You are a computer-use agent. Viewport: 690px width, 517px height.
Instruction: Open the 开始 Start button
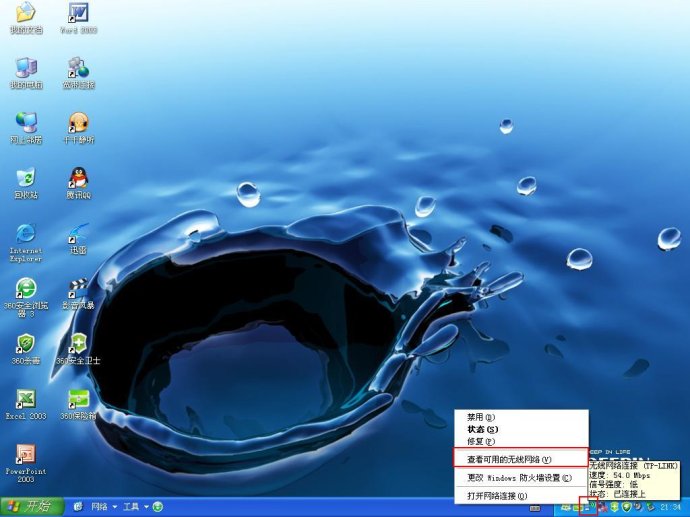point(32,506)
